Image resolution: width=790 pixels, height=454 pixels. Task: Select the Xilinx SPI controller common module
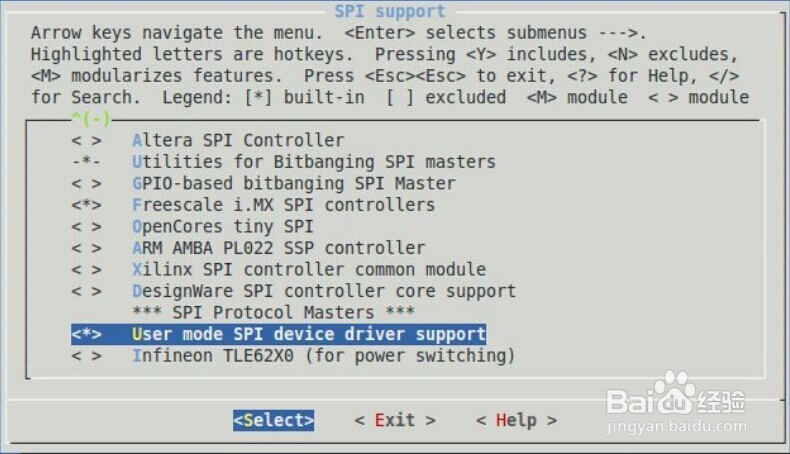pyautogui.click(x=308, y=269)
